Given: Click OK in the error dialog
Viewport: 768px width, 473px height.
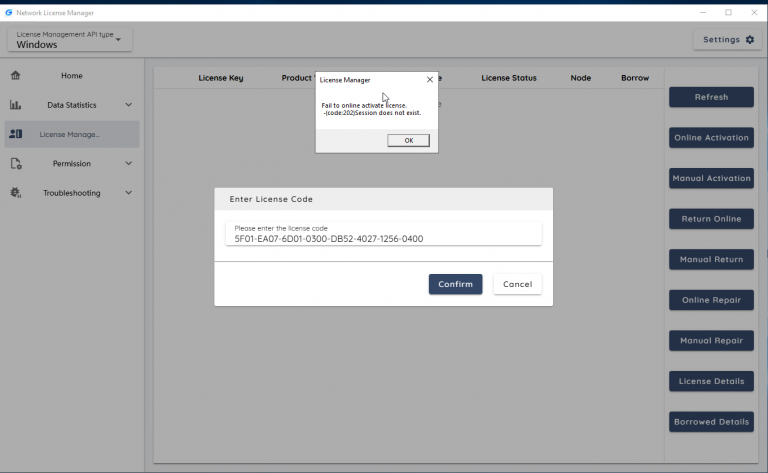Looking at the screenshot, I should point(408,141).
